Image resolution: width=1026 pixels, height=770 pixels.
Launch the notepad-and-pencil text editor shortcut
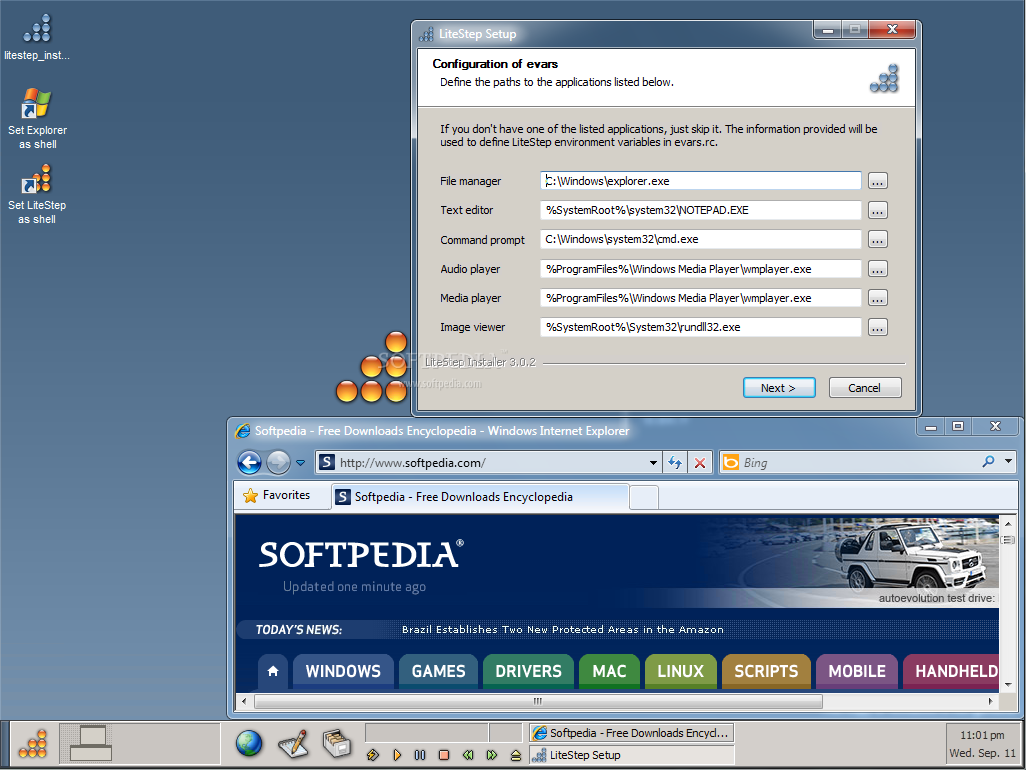[293, 743]
